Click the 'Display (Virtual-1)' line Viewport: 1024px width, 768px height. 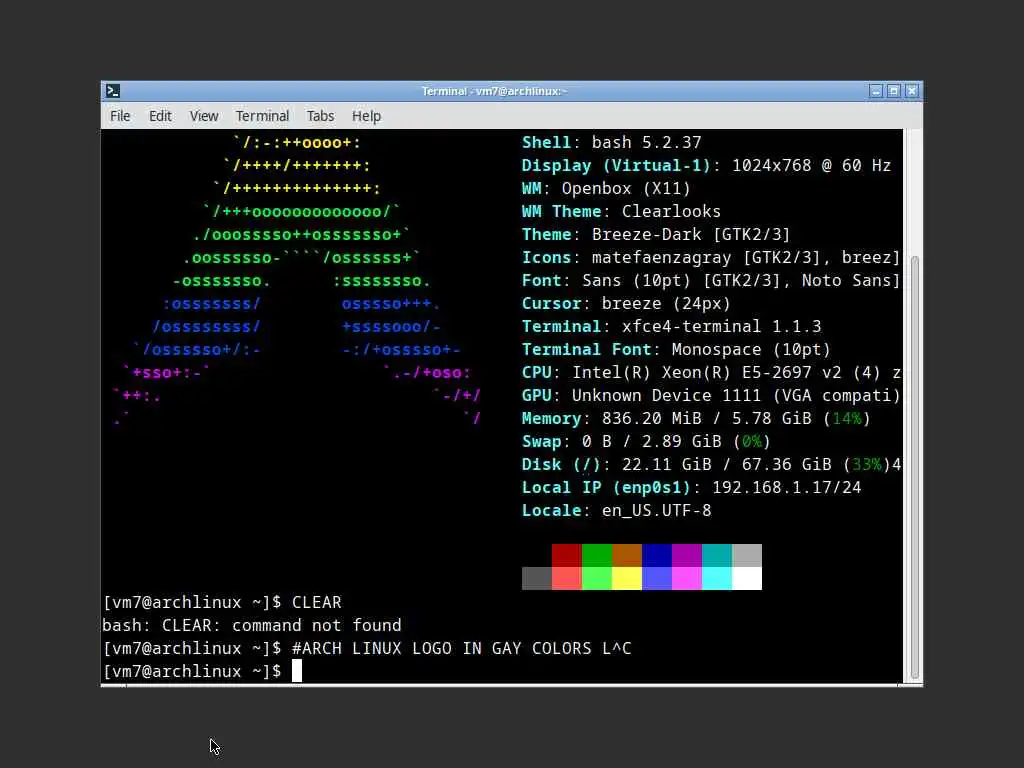click(706, 165)
